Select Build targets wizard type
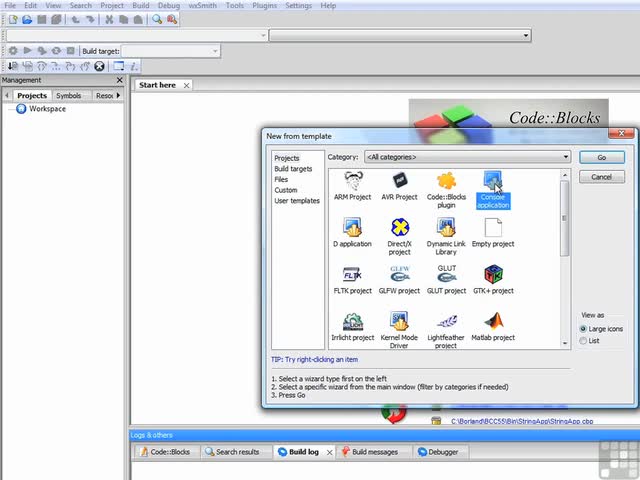The image size is (640, 480). pyautogui.click(x=293, y=169)
